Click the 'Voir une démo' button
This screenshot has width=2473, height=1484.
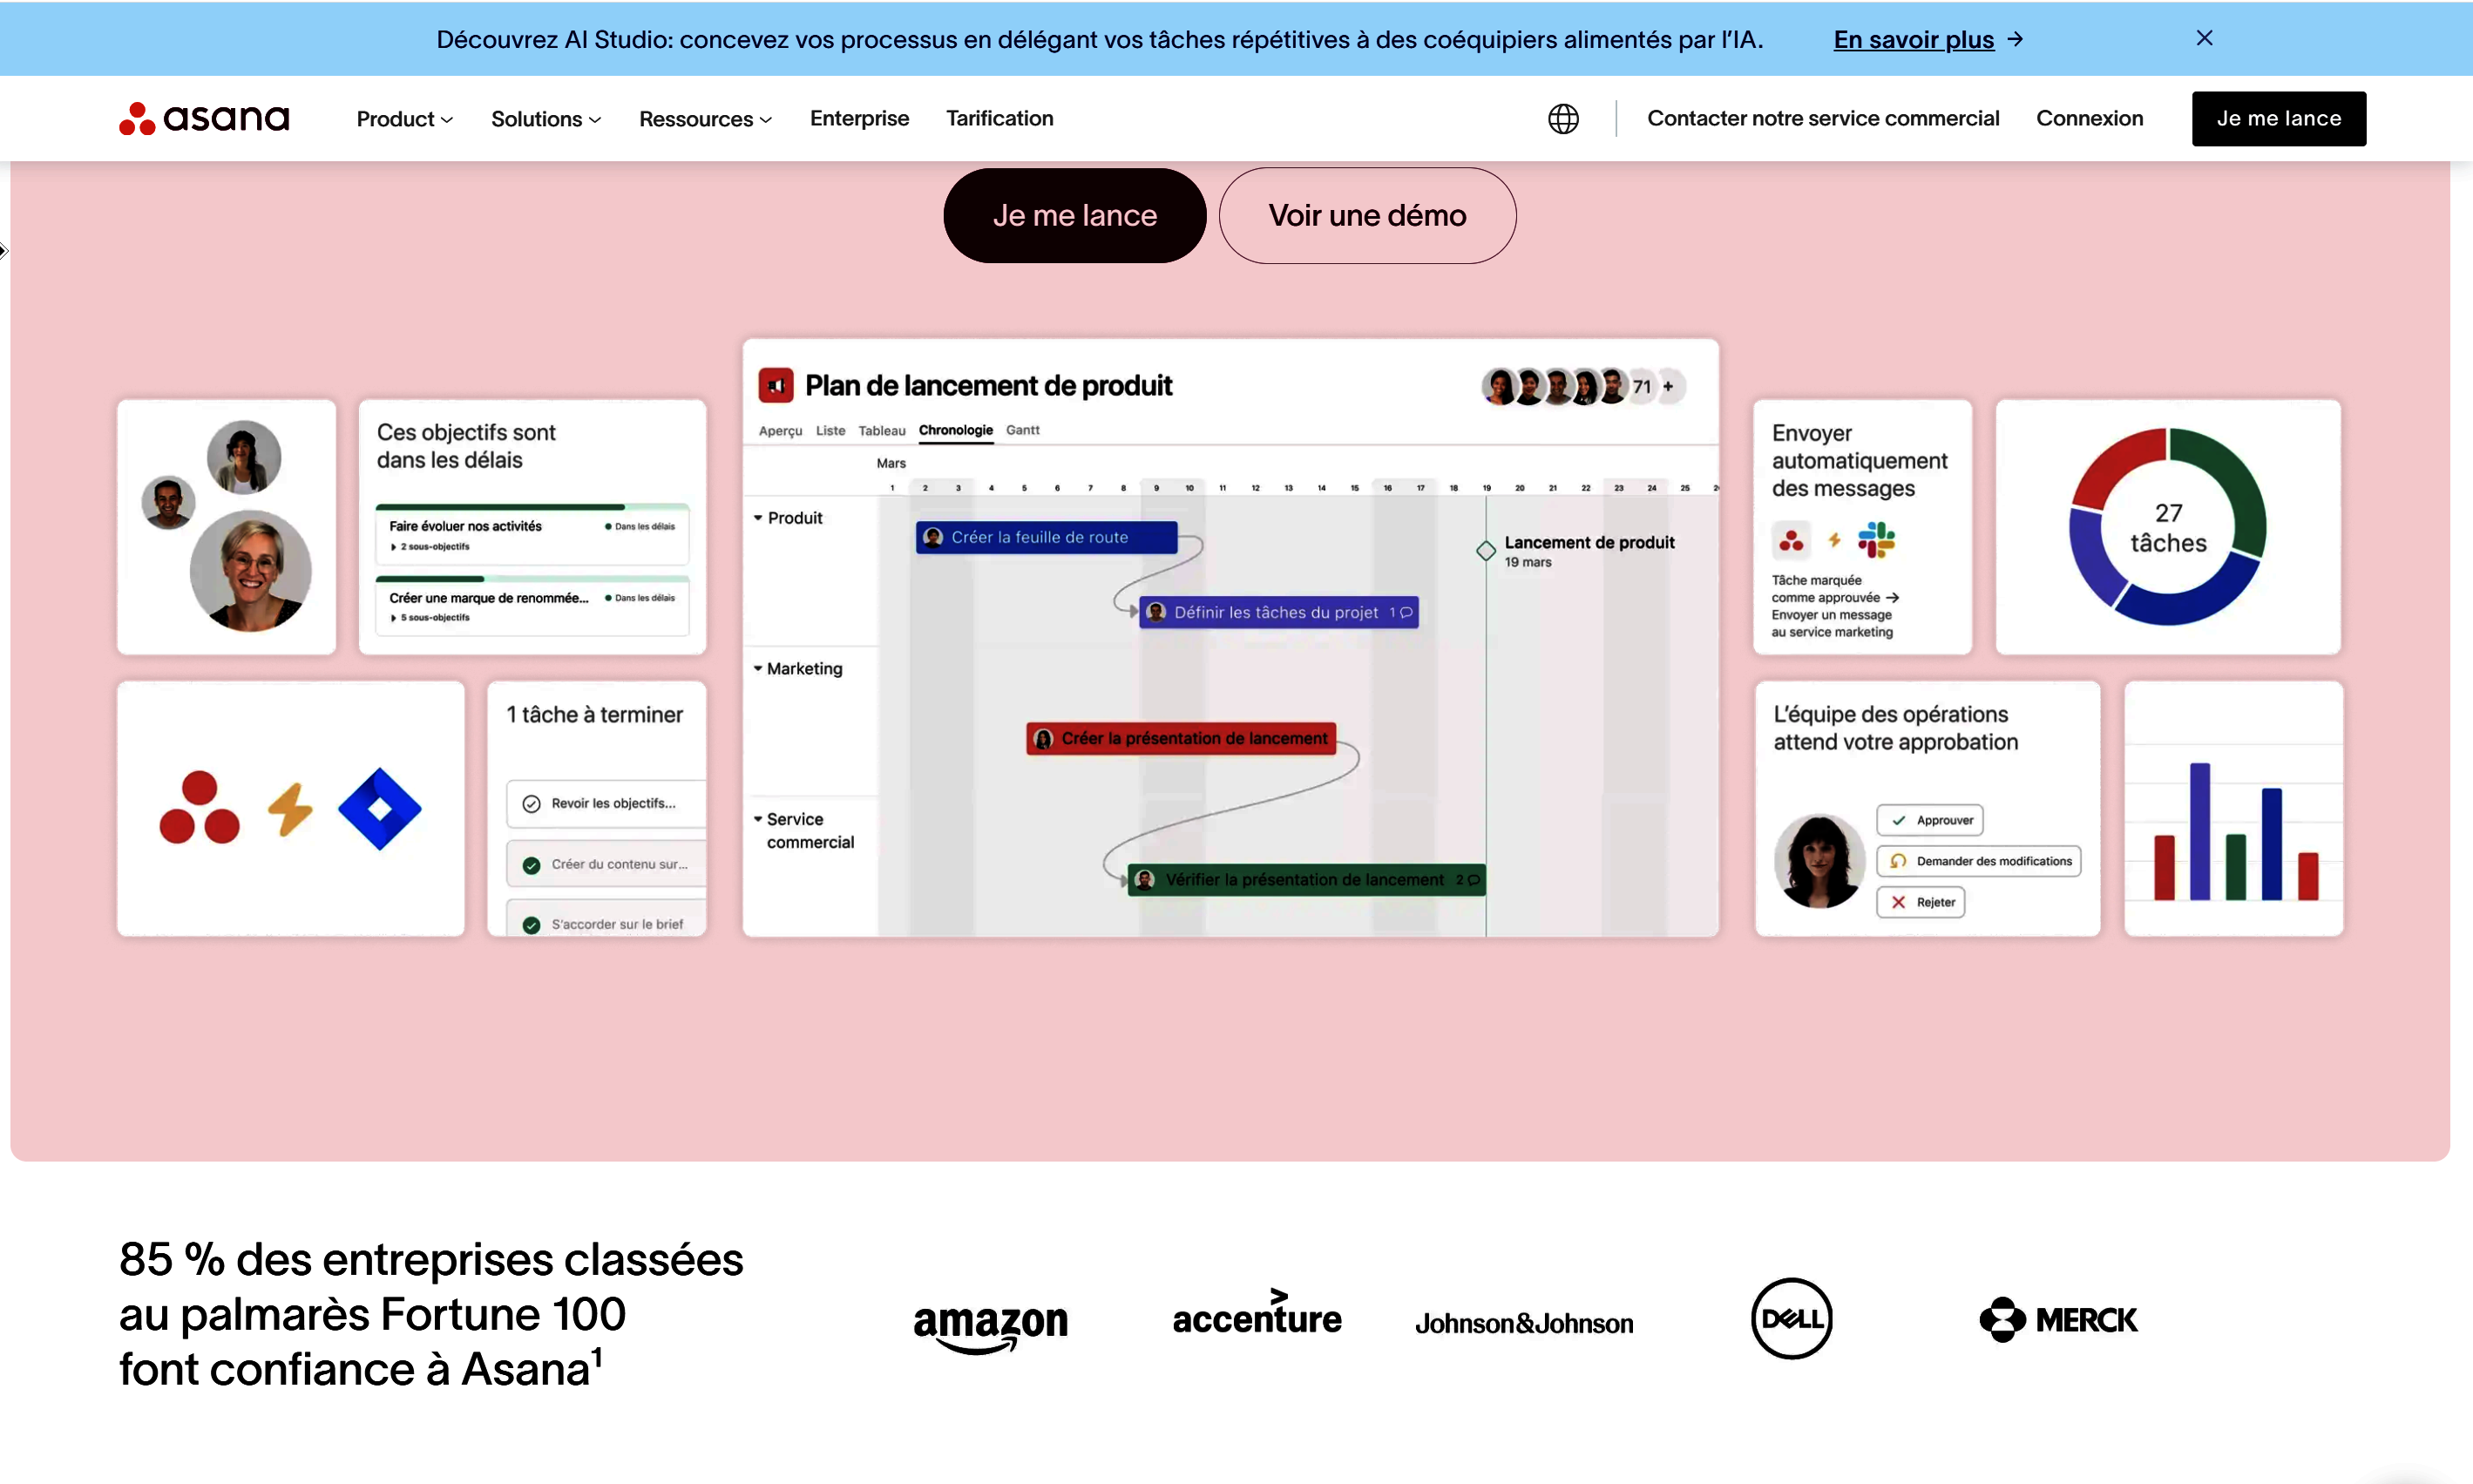(1367, 216)
